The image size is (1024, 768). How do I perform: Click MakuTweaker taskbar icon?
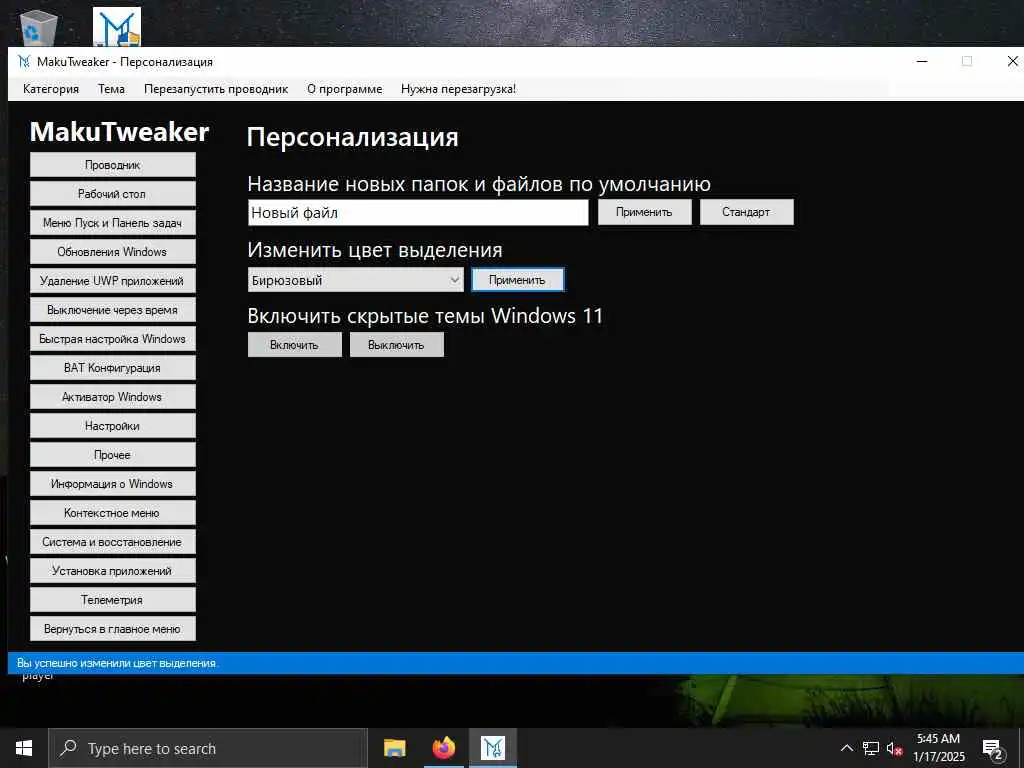tap(493, 748)
